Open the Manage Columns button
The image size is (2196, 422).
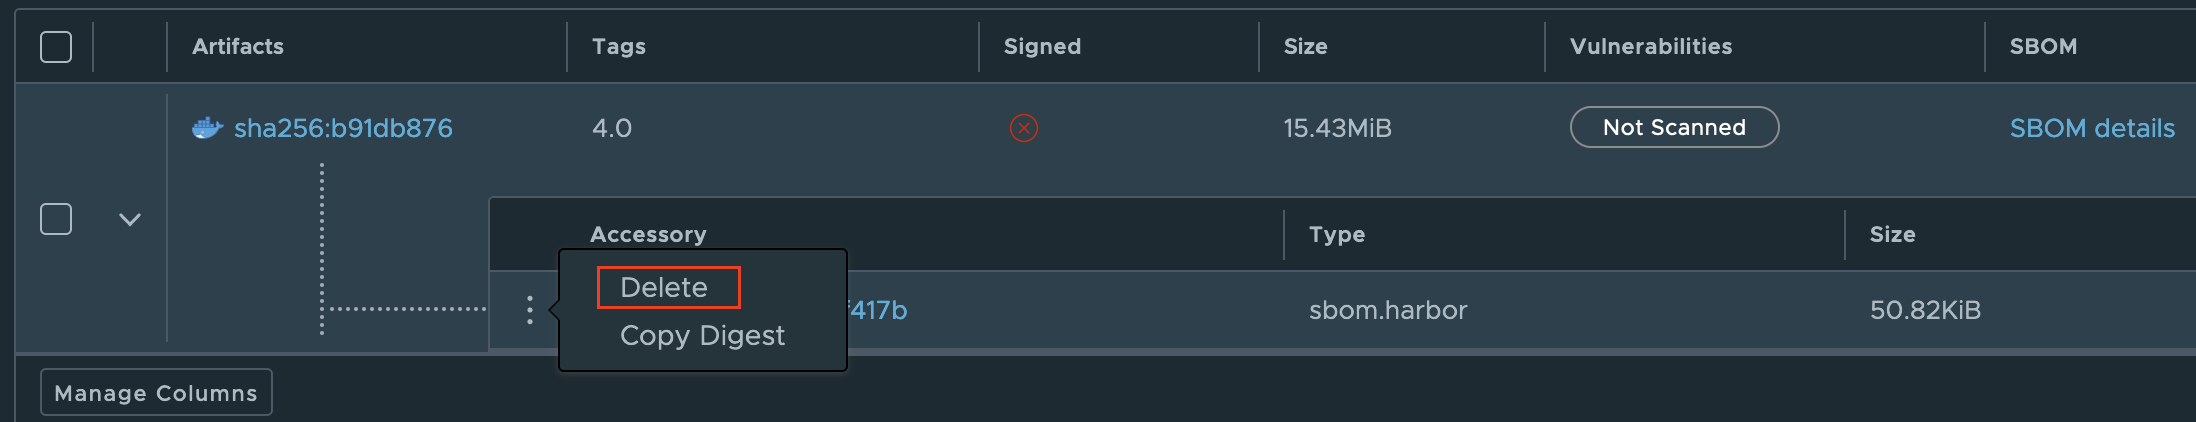pyautogui.click(x=156, y=393)
